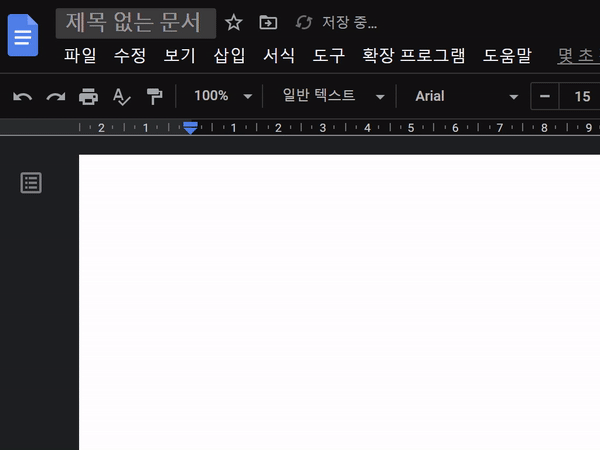The width and height of the screenshot is (600, 450).
Task: Open the last edit history link
Action: [578, 56]
